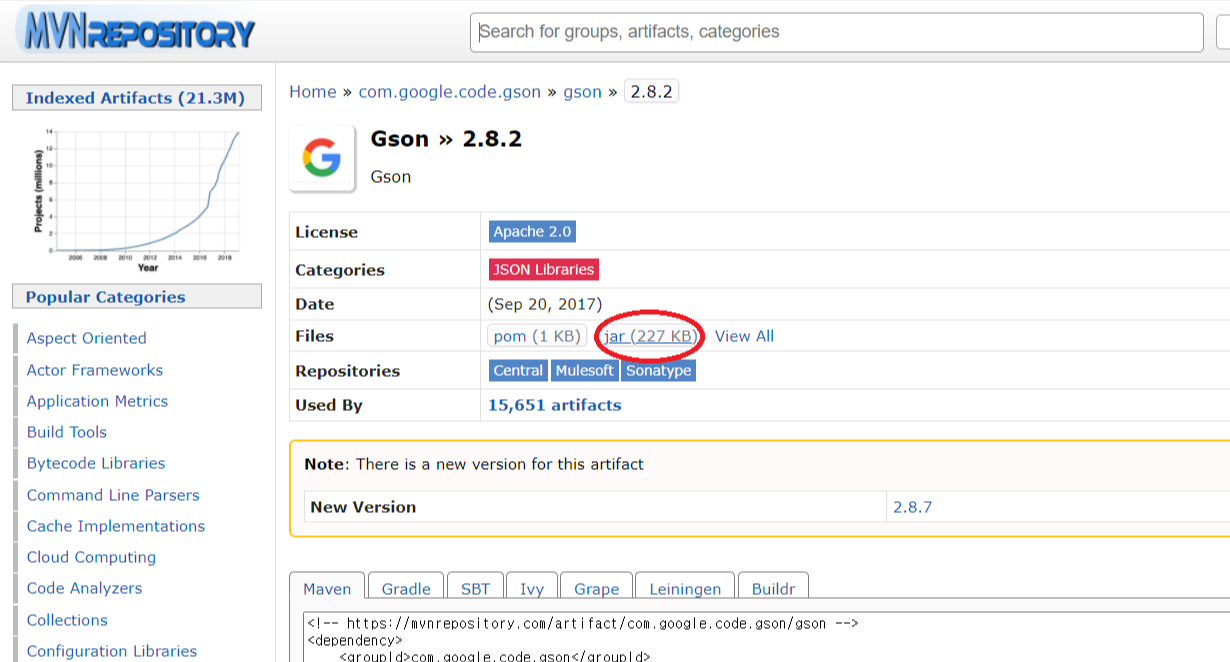
Task: Click the Popular Categories header
Action: [137, 297]
